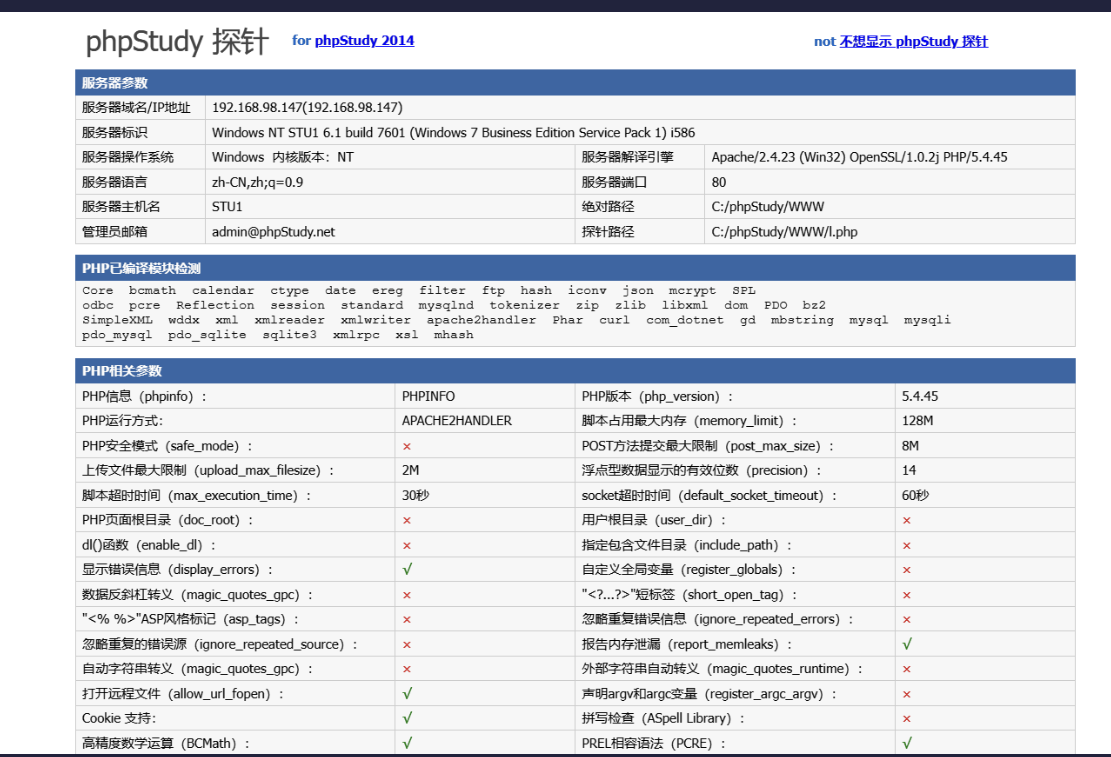Viewport: 1111px width, 757px height.
Task: Select the magic_quotes_runtime label
Action: point(722,668)
